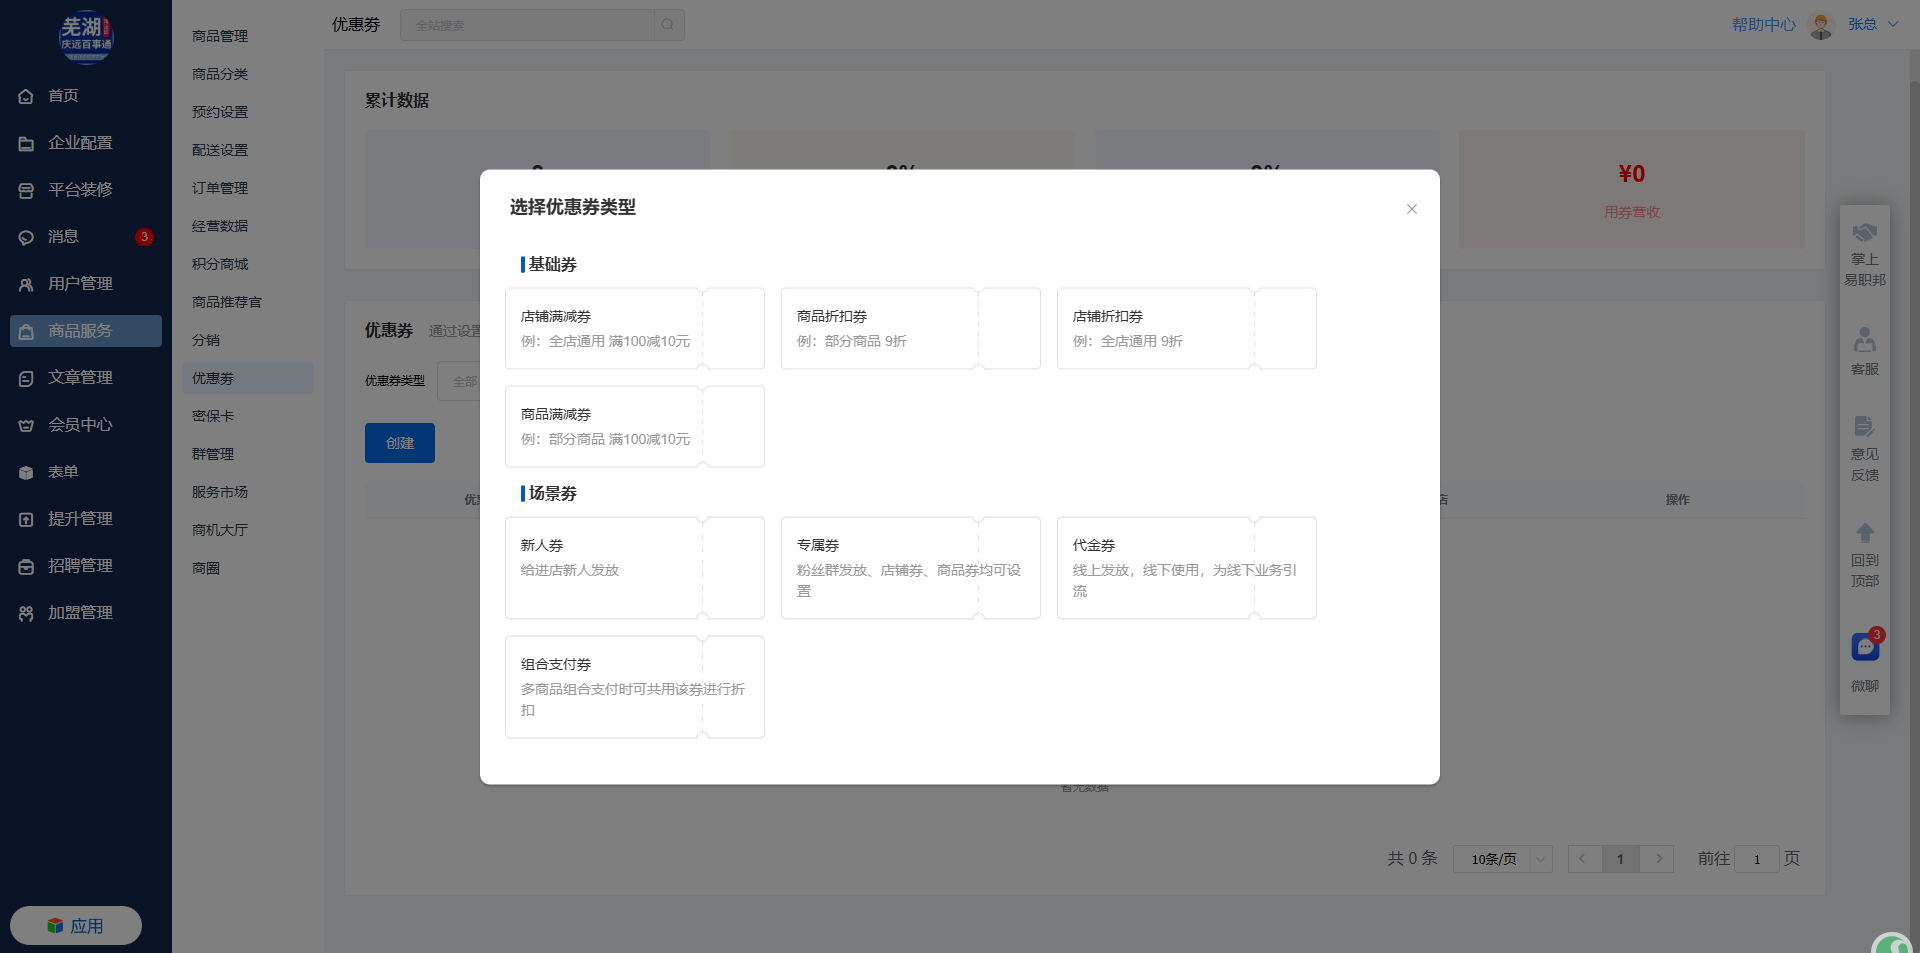Click the 首页 home icon in sidebar
Image resolution: width=1920 pixels, height=953 pixels.
pos(26,96)
